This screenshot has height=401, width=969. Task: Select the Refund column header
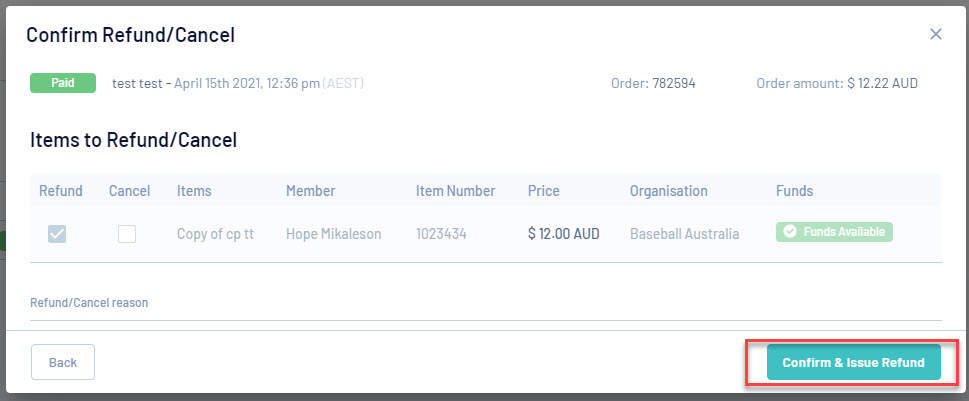click(x=61, y=191)
